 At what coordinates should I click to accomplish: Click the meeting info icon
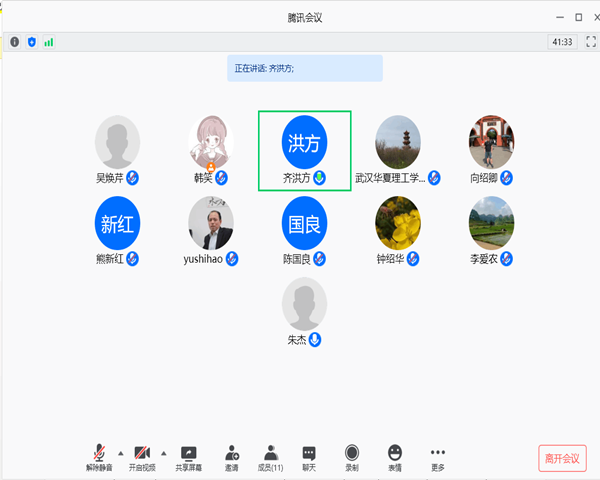coord(14,42)
